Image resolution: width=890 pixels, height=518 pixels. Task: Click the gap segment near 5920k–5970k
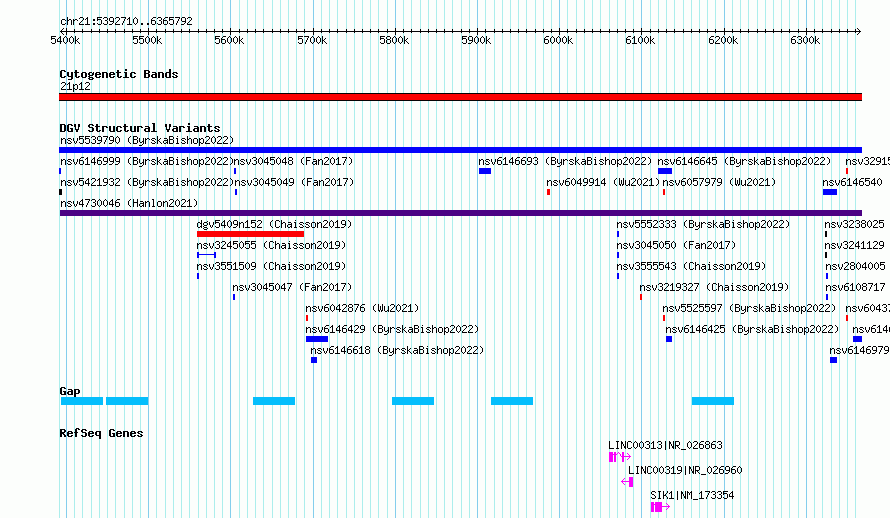[x=512, y=401]
